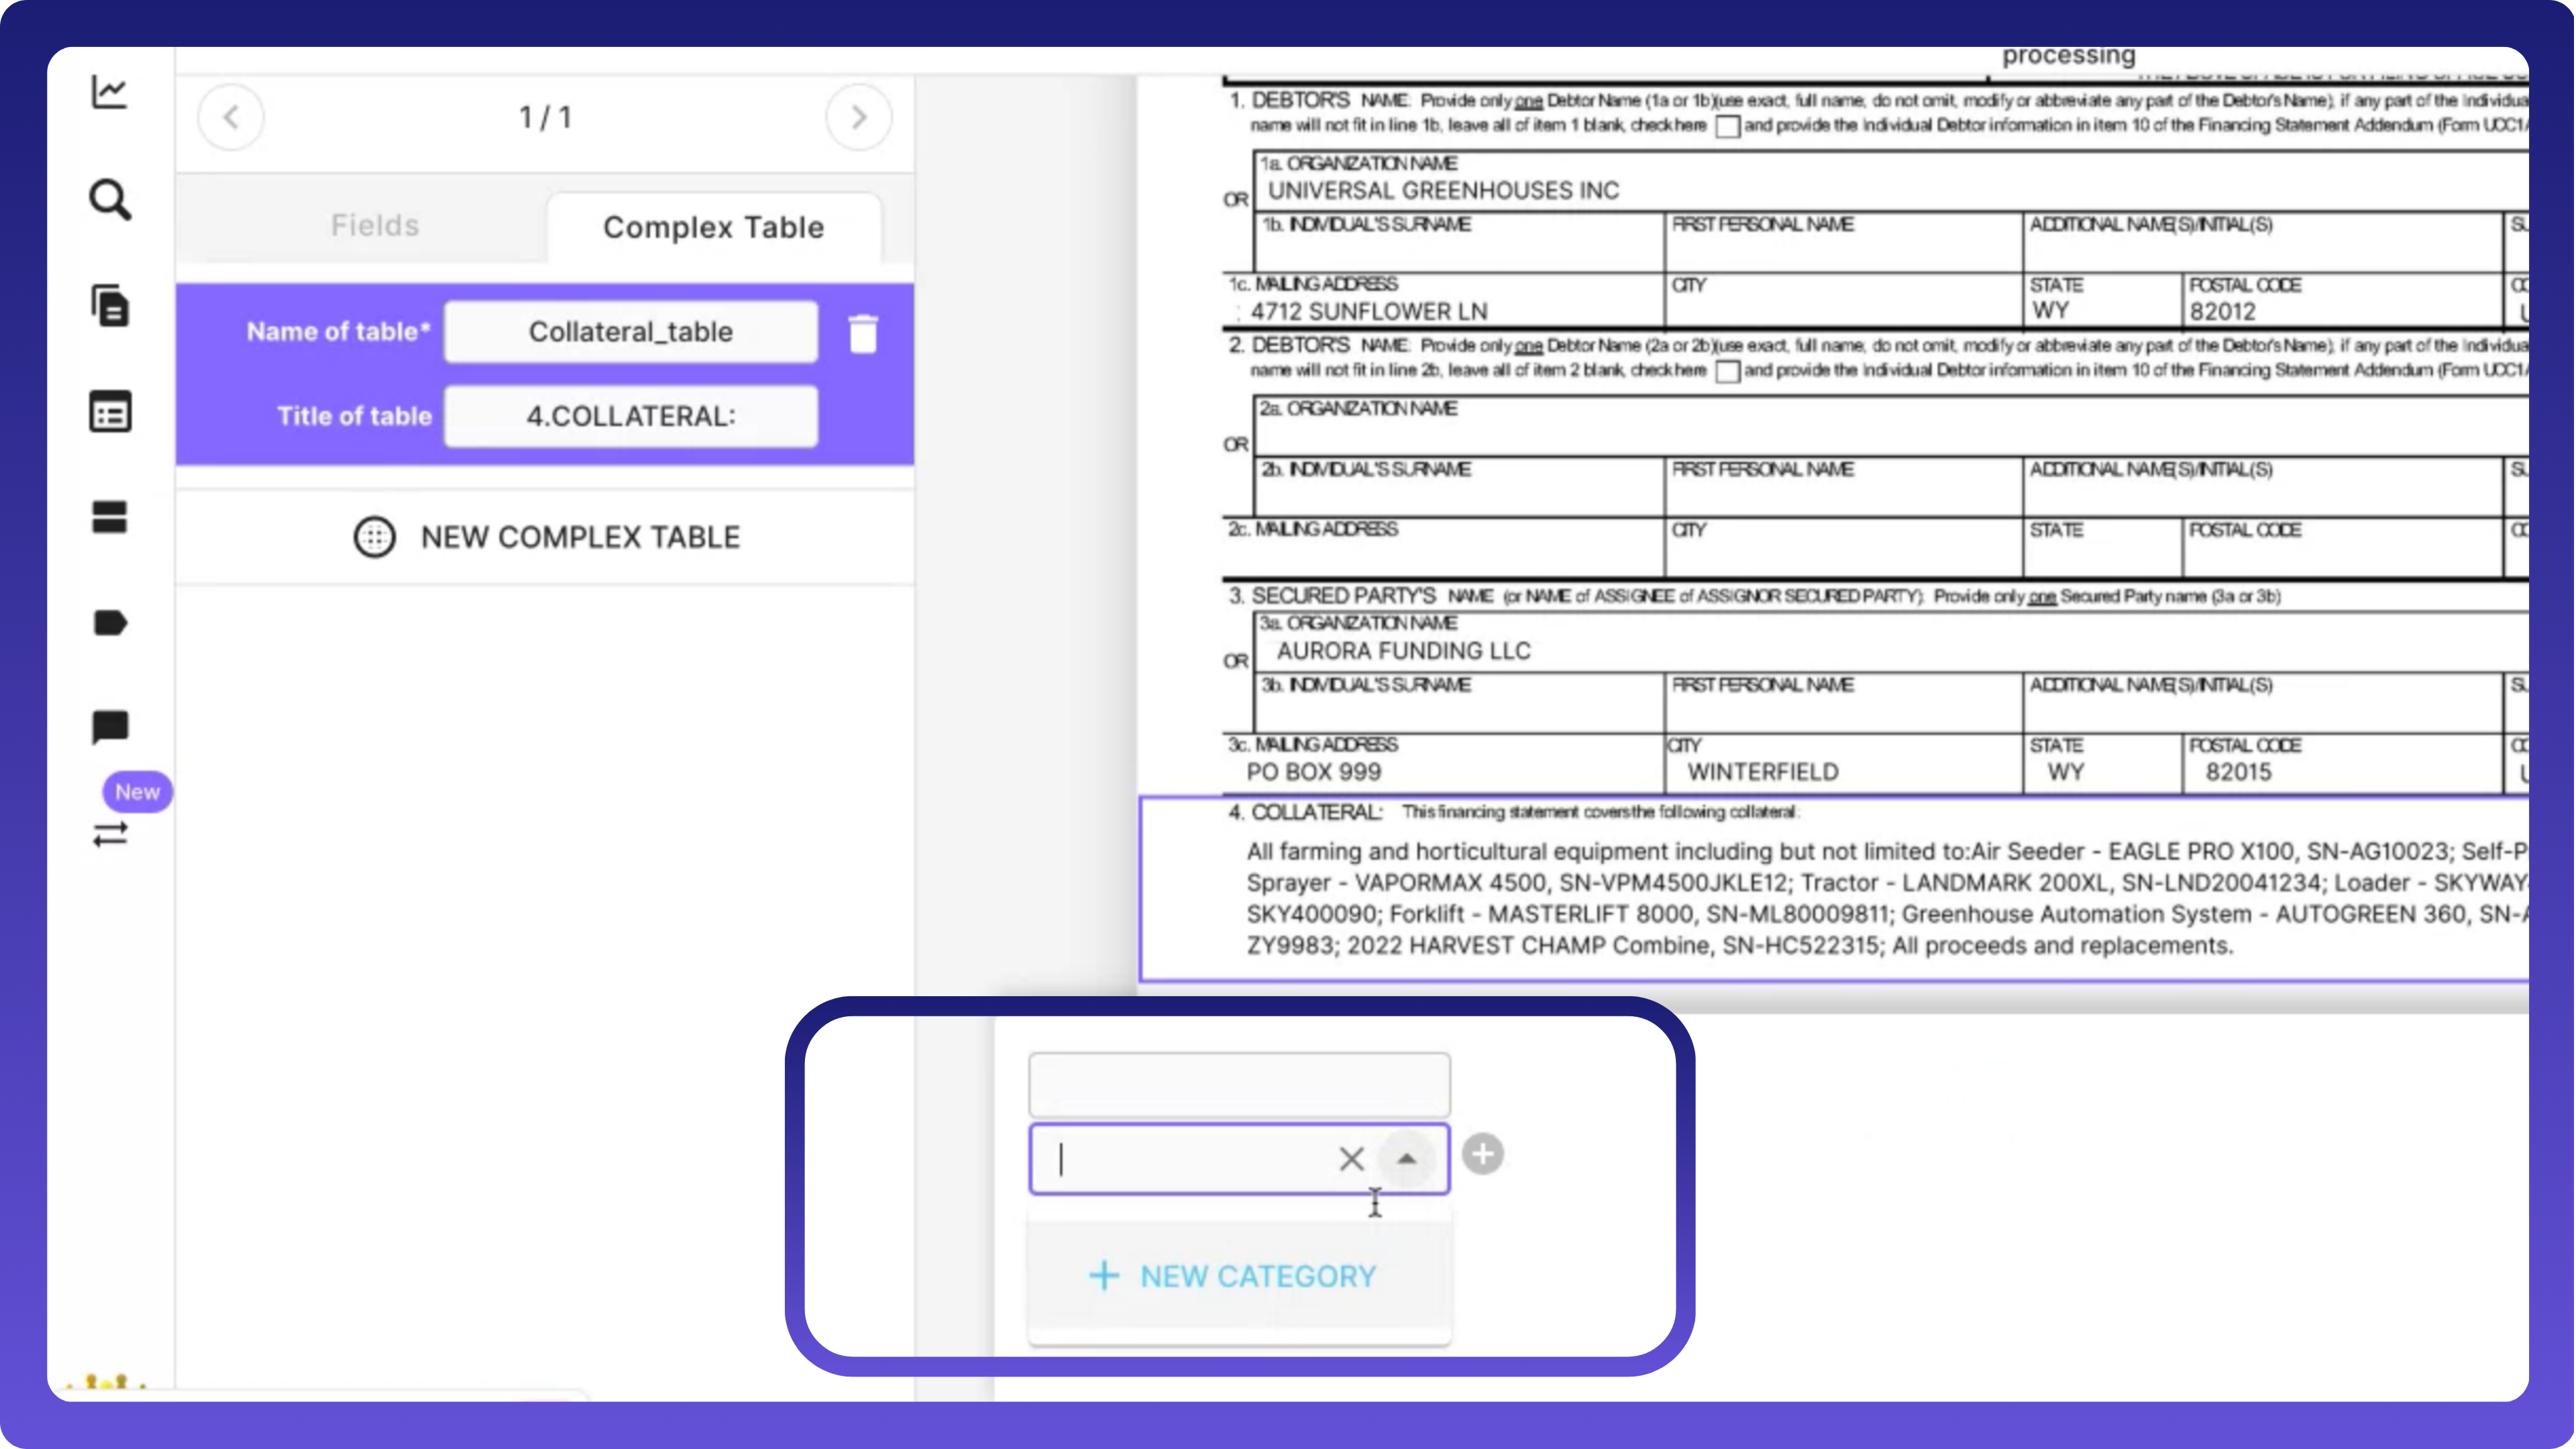This screenshot has height=1449, width=2576.
Task: Open the analytics chart sidebar icon
Action: pyautogui.click(x=110, y=92)
